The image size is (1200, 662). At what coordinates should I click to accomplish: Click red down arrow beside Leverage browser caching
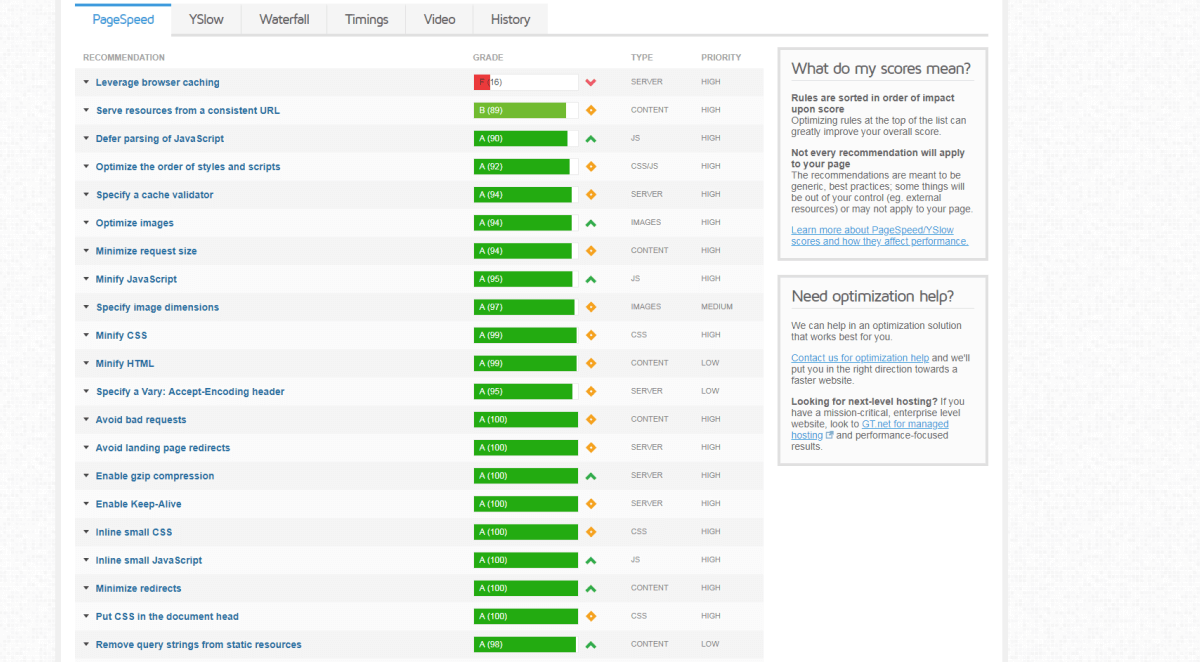pyautogui.click(x=591, y=83)
